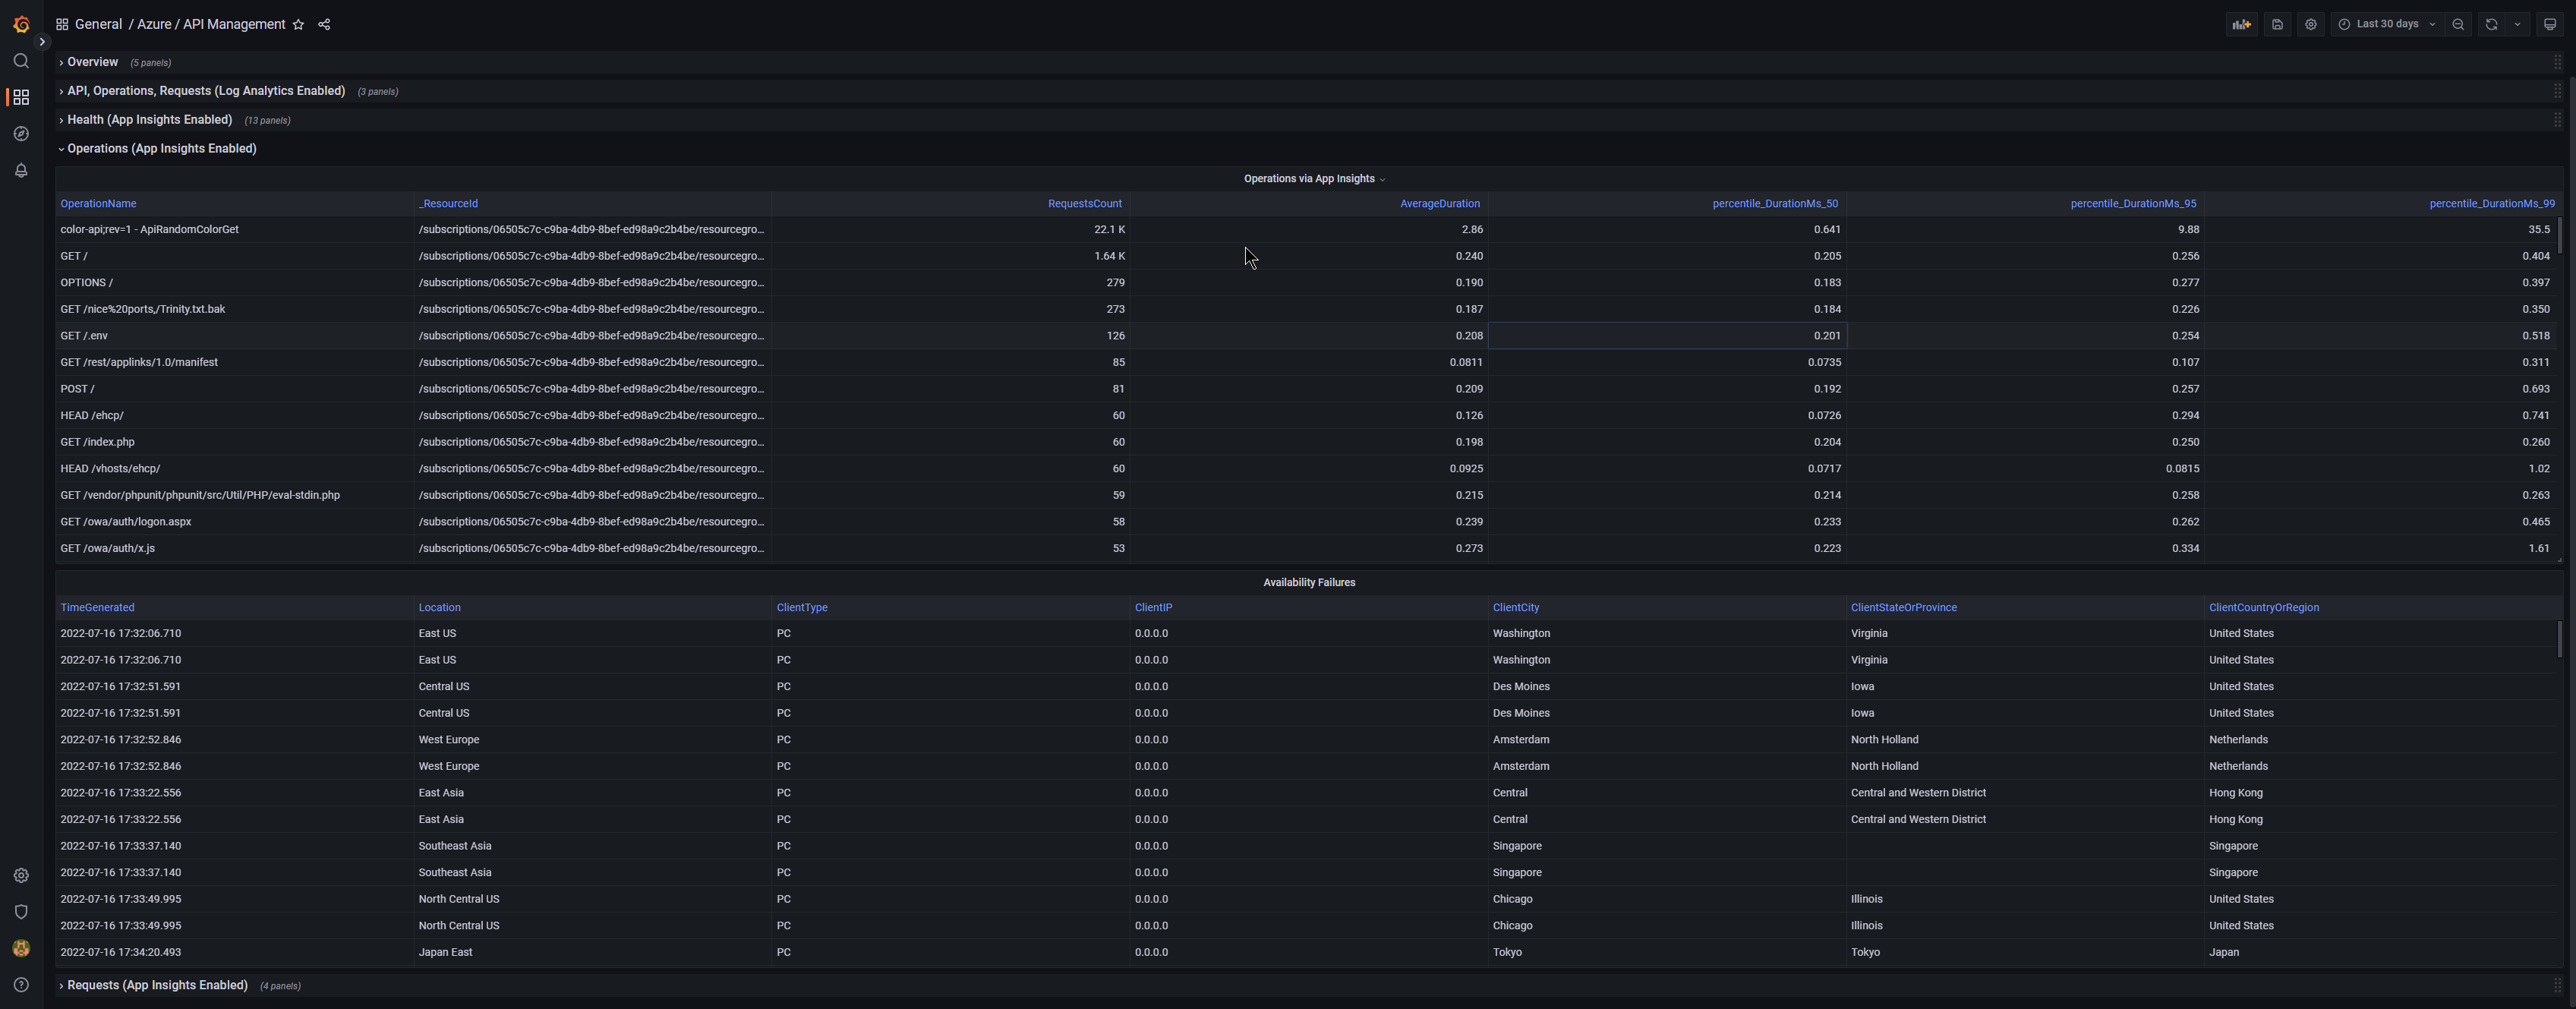Collapse the Operations (App Insights Enabled) row
Image resolution: width=2576 pixels, height=1009 pixels.
pyautogui.click(x=161, y=149)
